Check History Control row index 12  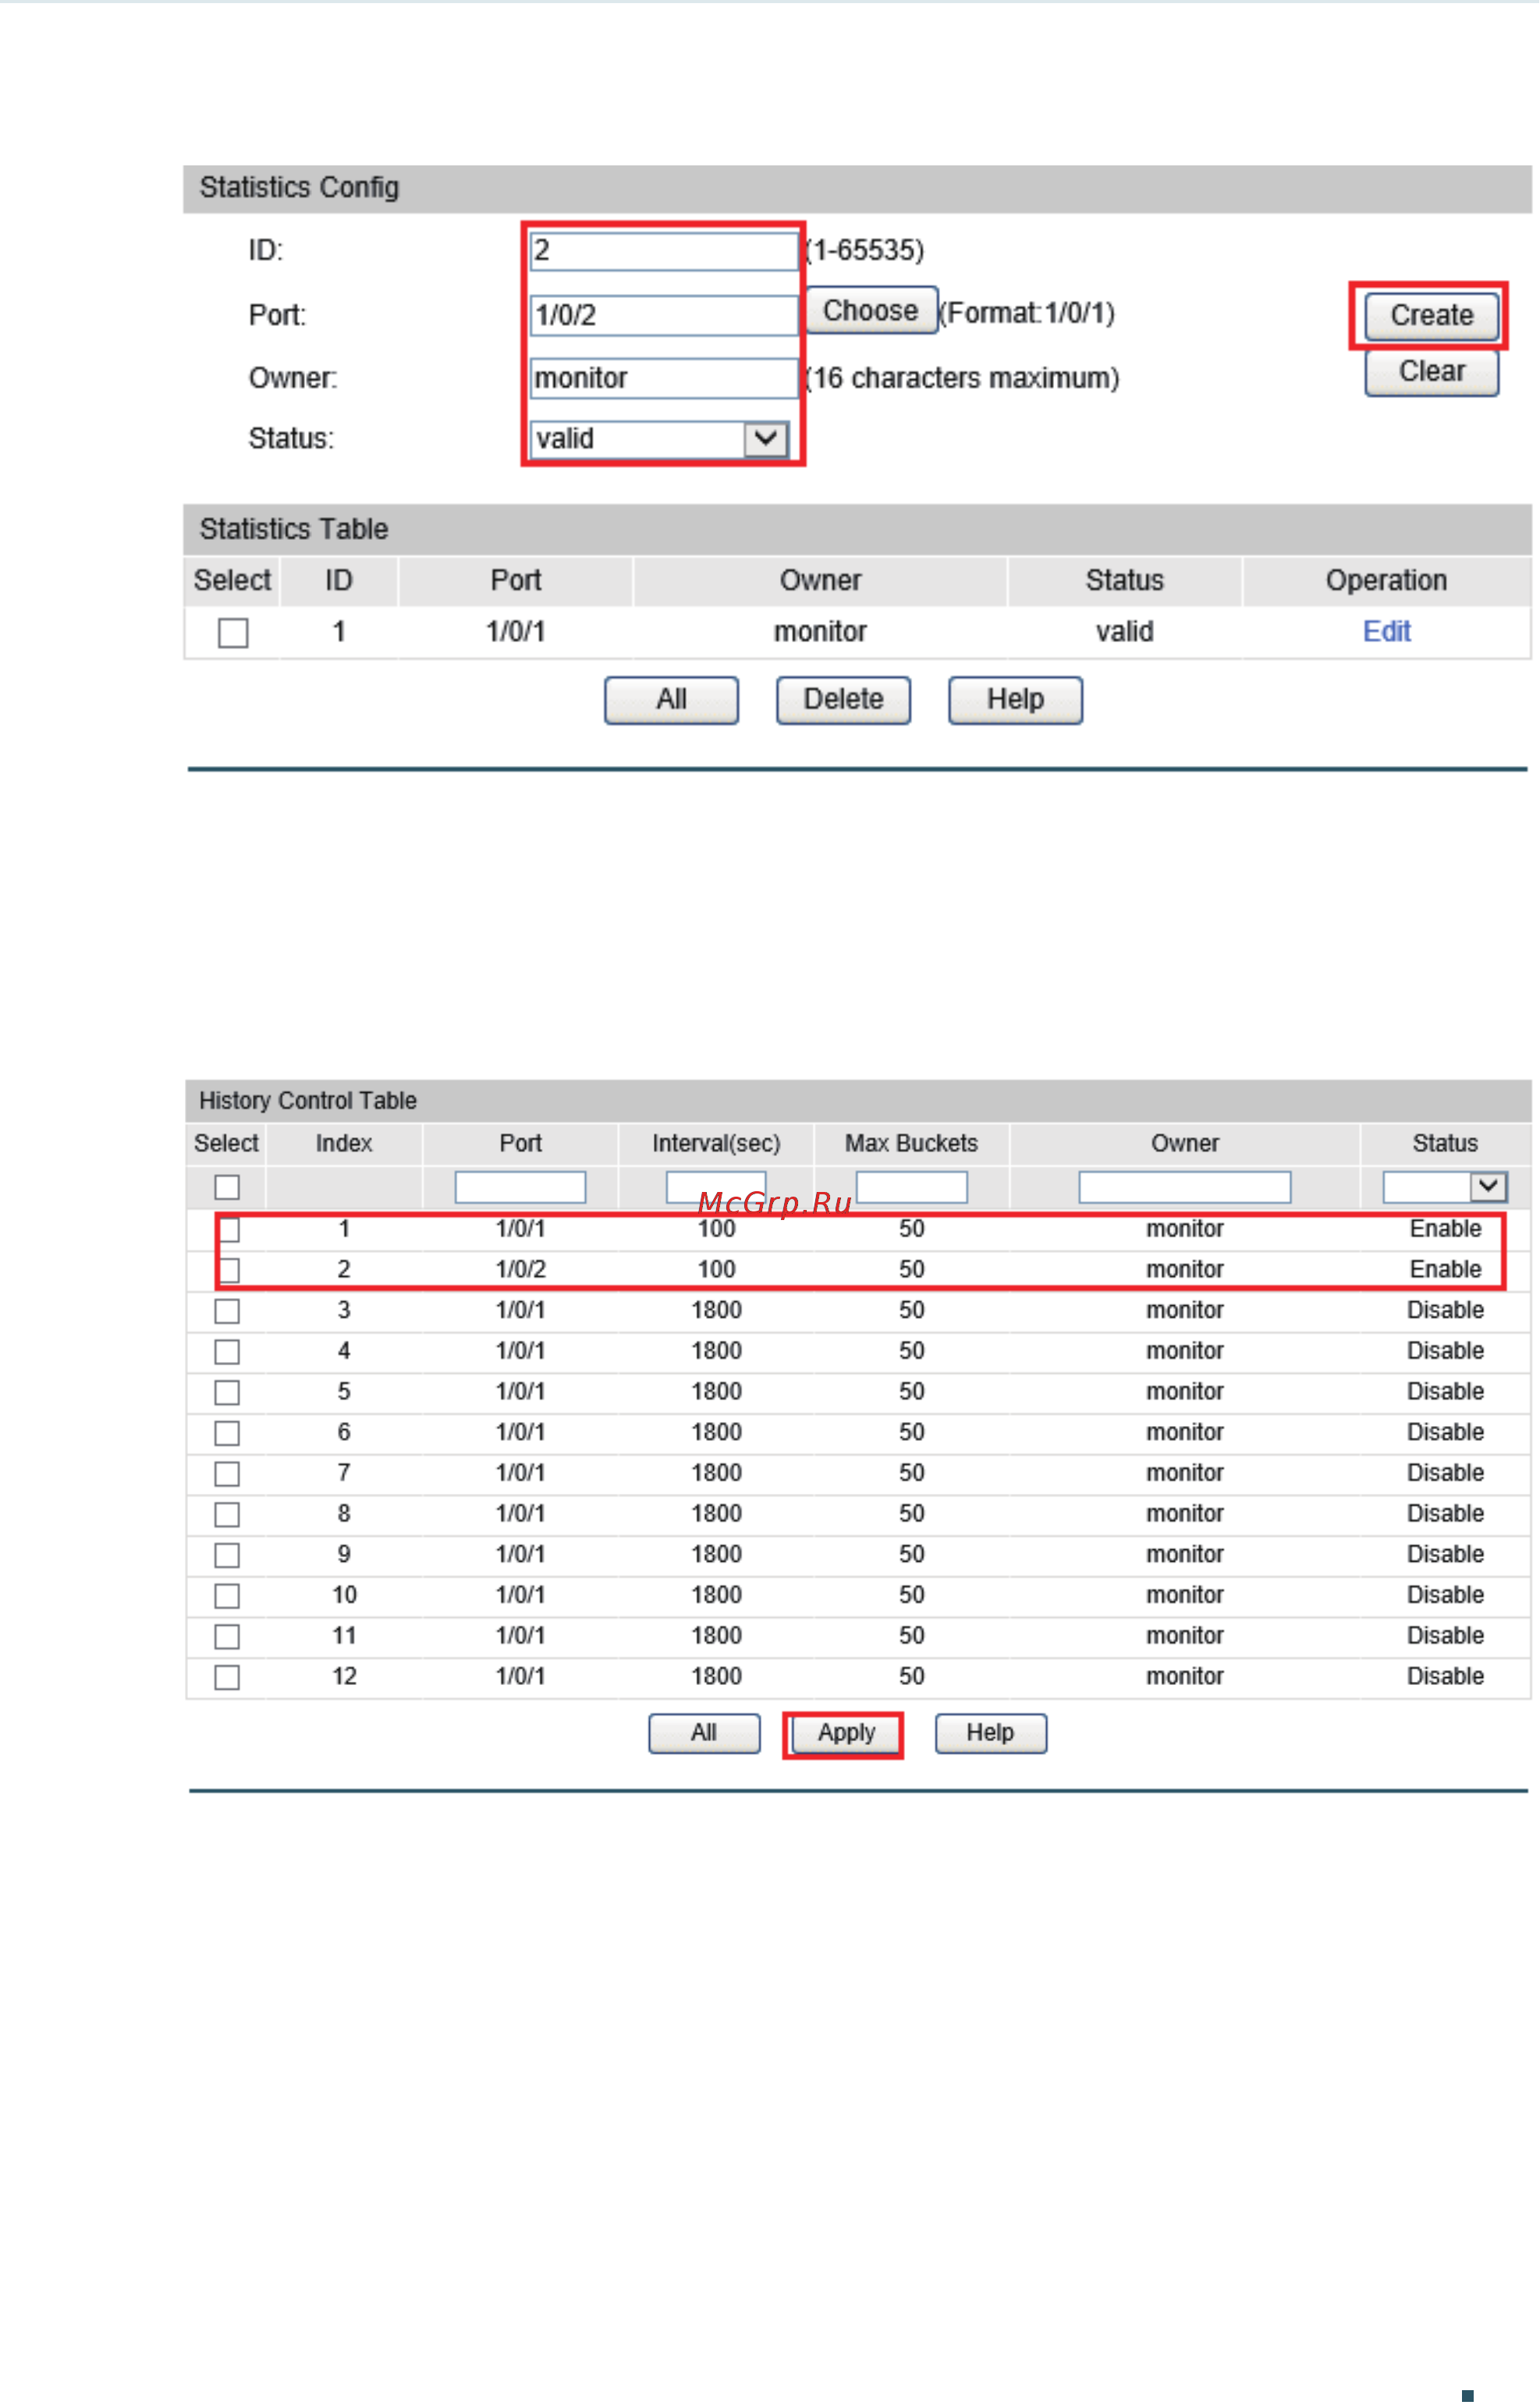227,1677
